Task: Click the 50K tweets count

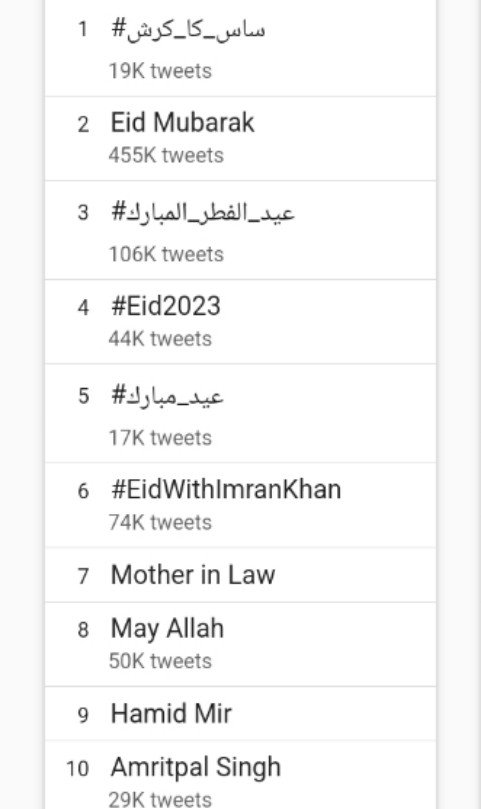Action: 160,661
